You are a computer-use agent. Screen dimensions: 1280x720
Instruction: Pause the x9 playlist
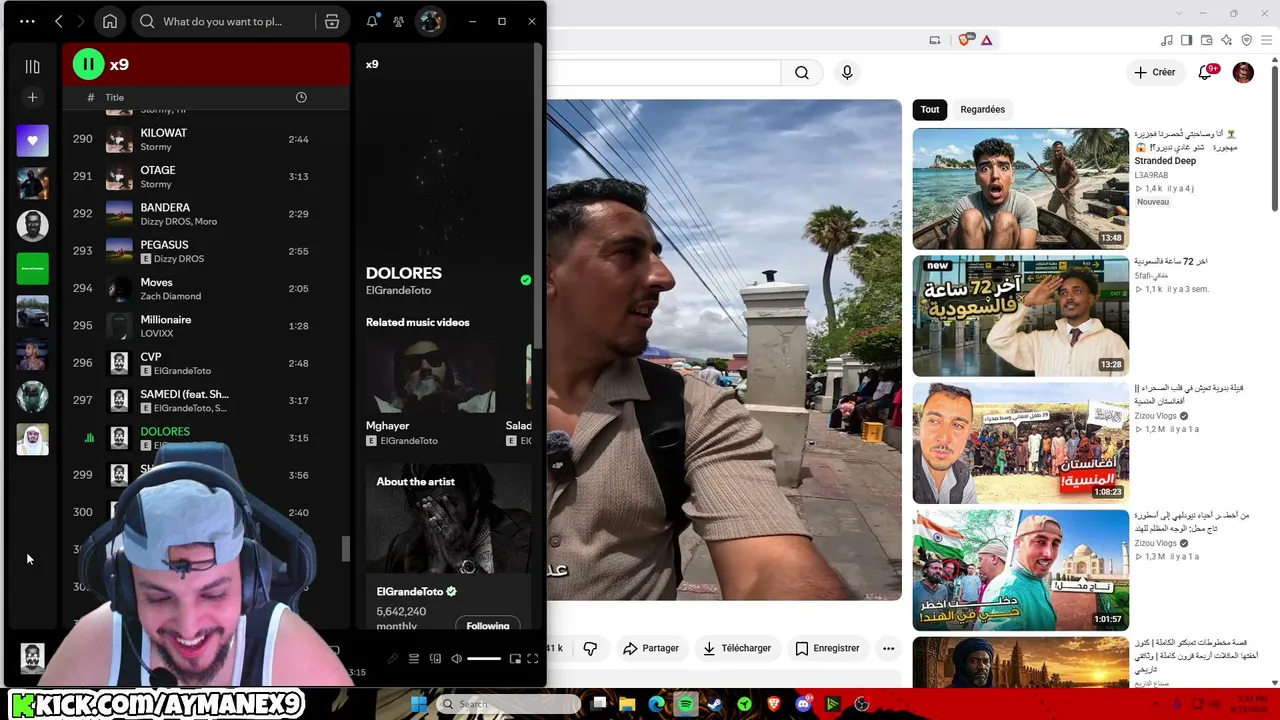[x=88, y=64]
